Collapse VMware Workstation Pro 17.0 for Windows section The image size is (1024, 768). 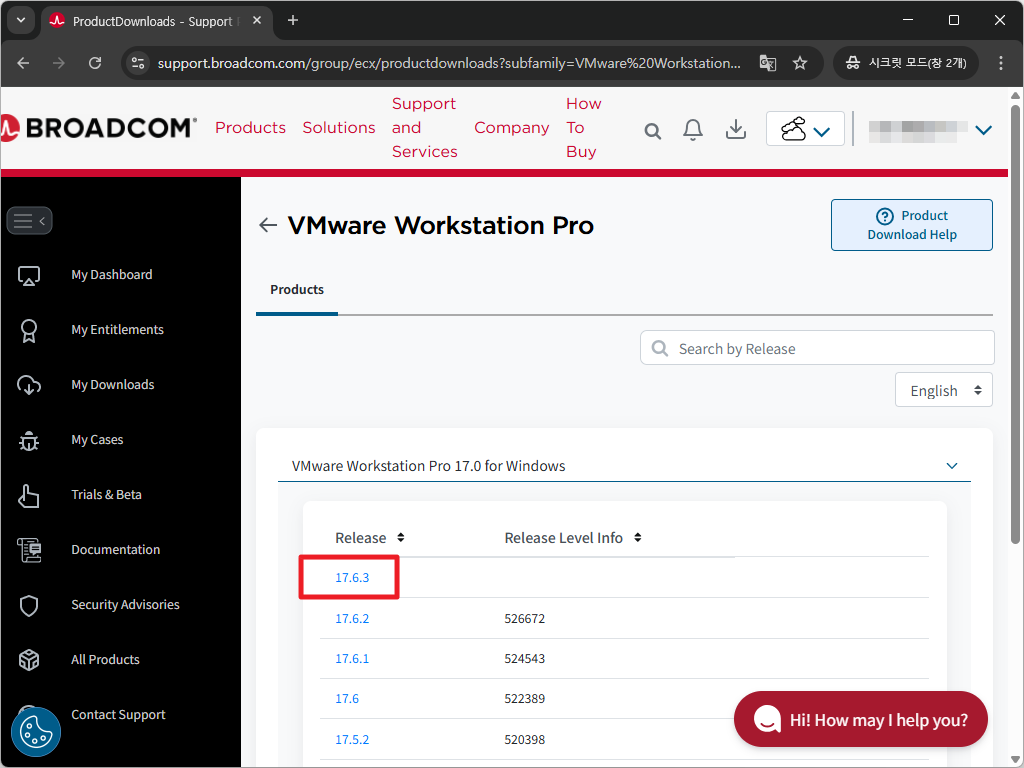[952, 466]
